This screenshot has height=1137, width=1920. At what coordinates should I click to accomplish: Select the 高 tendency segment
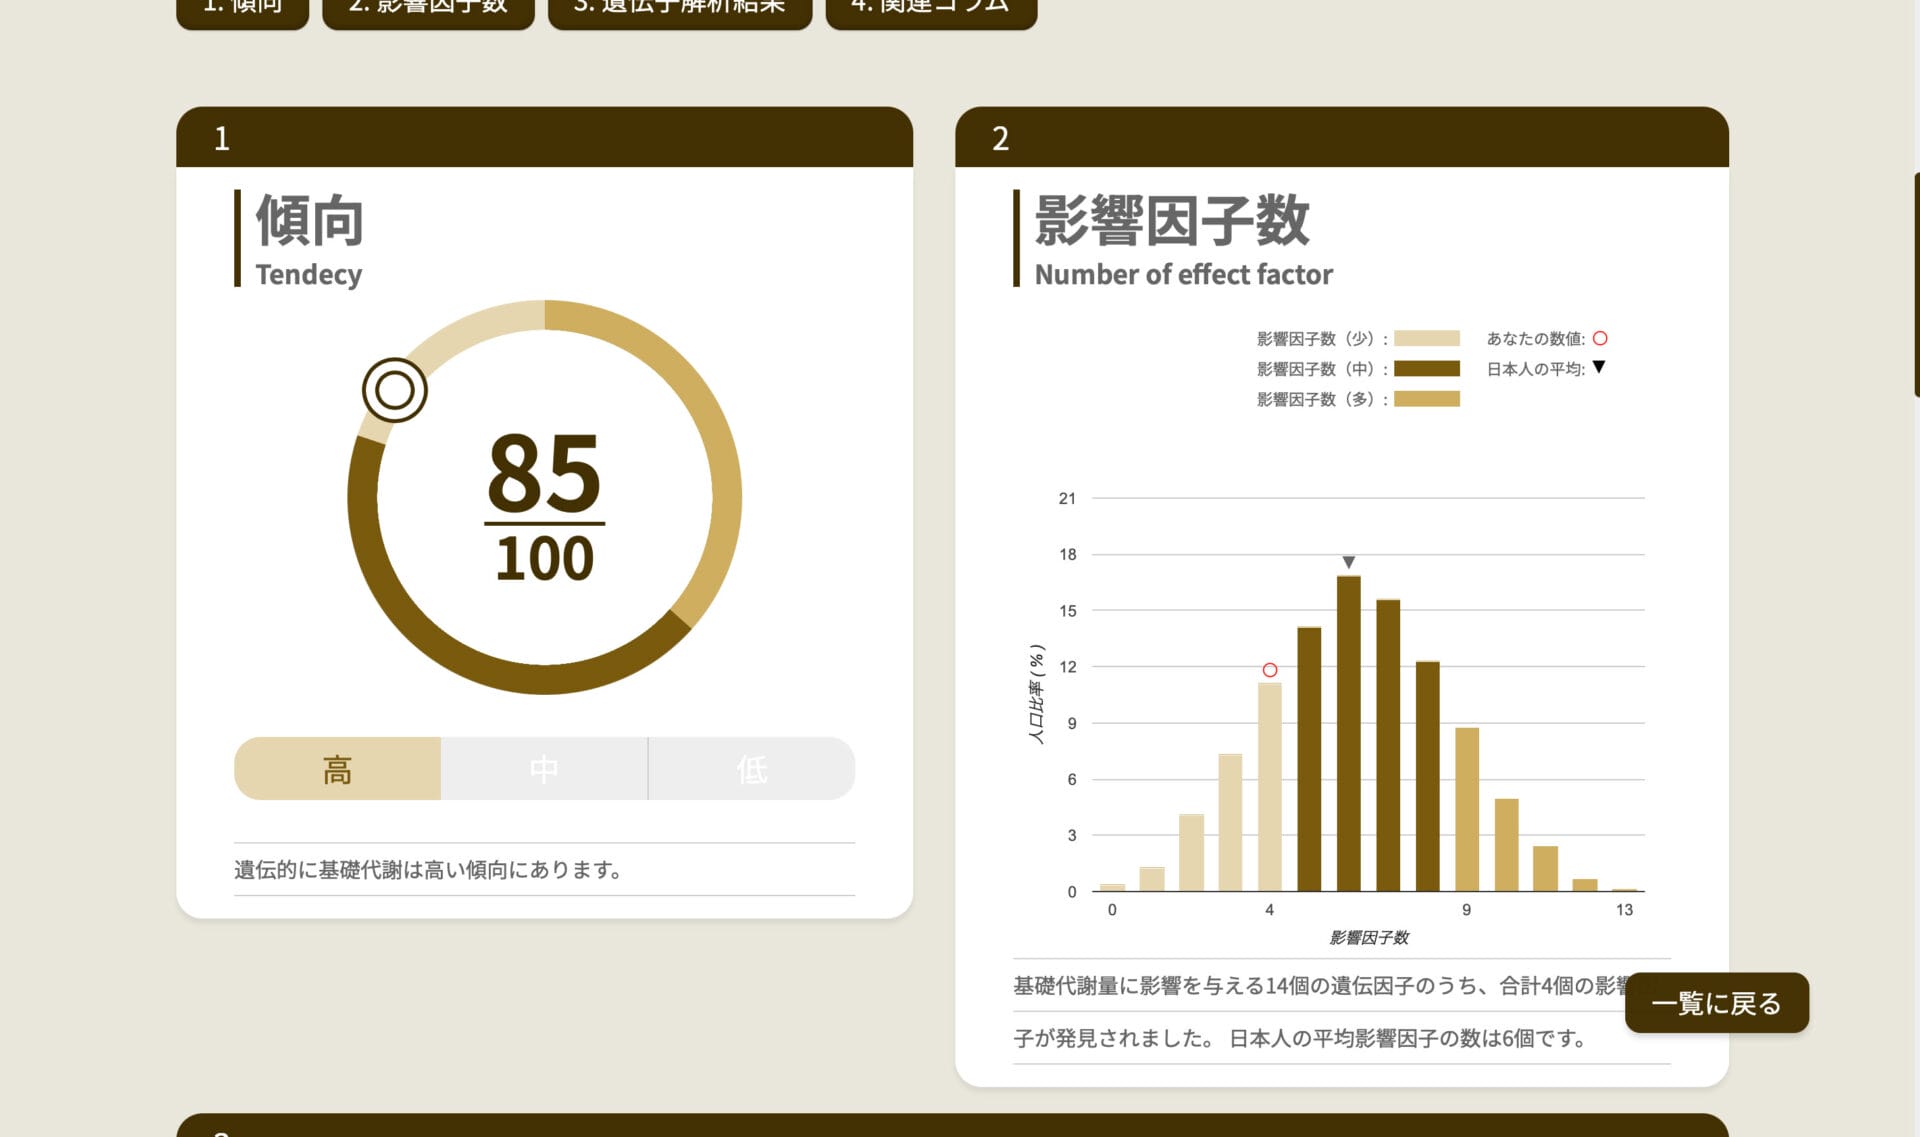coord(337,769)
